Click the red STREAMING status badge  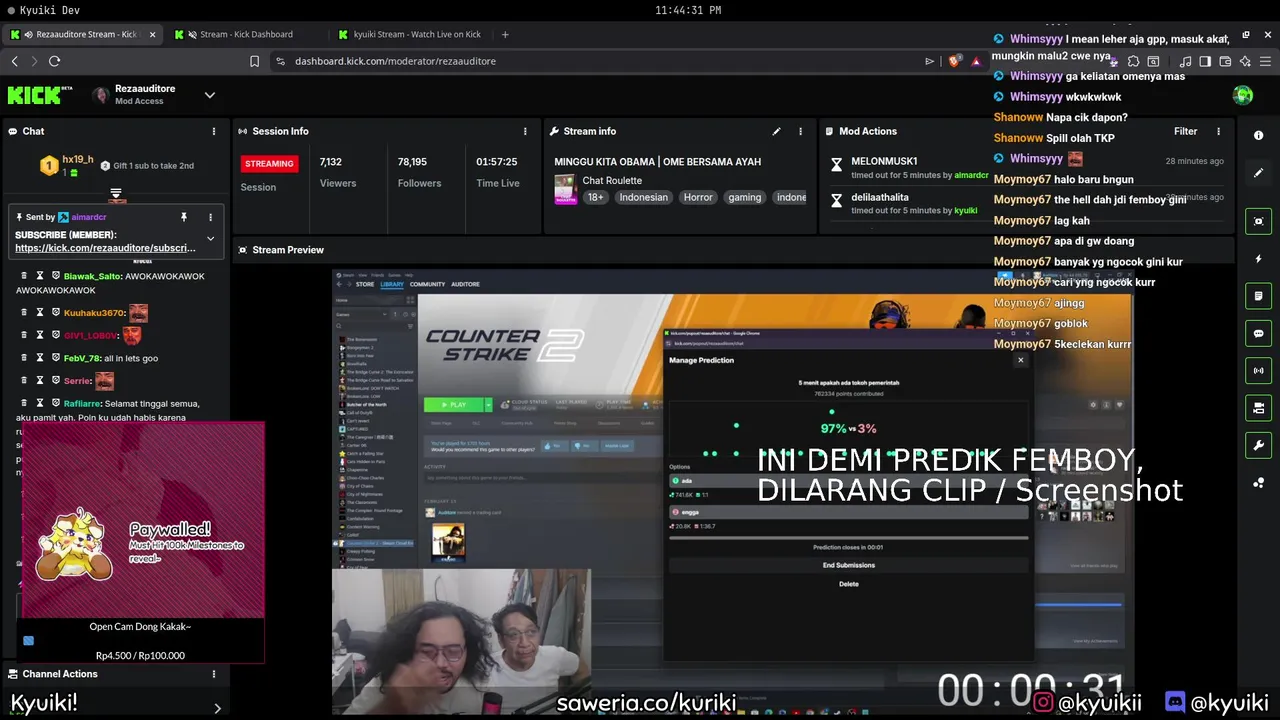coord(270,163)
